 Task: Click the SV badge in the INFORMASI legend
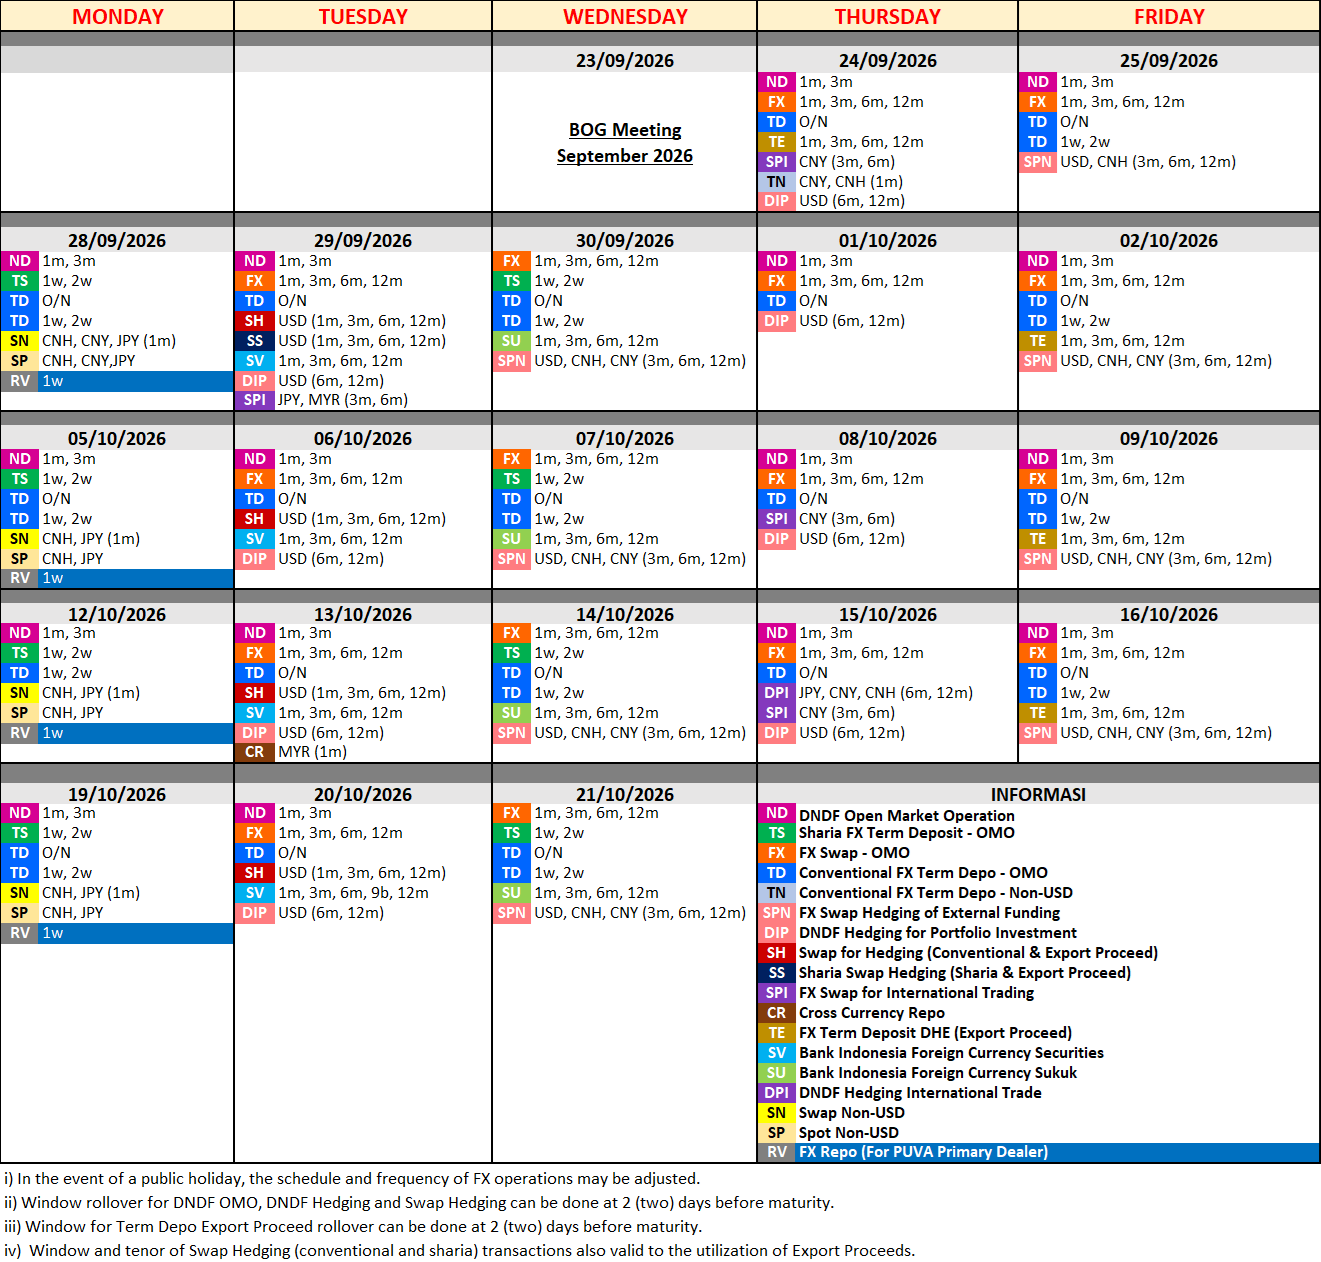[x=777, y=1053]
